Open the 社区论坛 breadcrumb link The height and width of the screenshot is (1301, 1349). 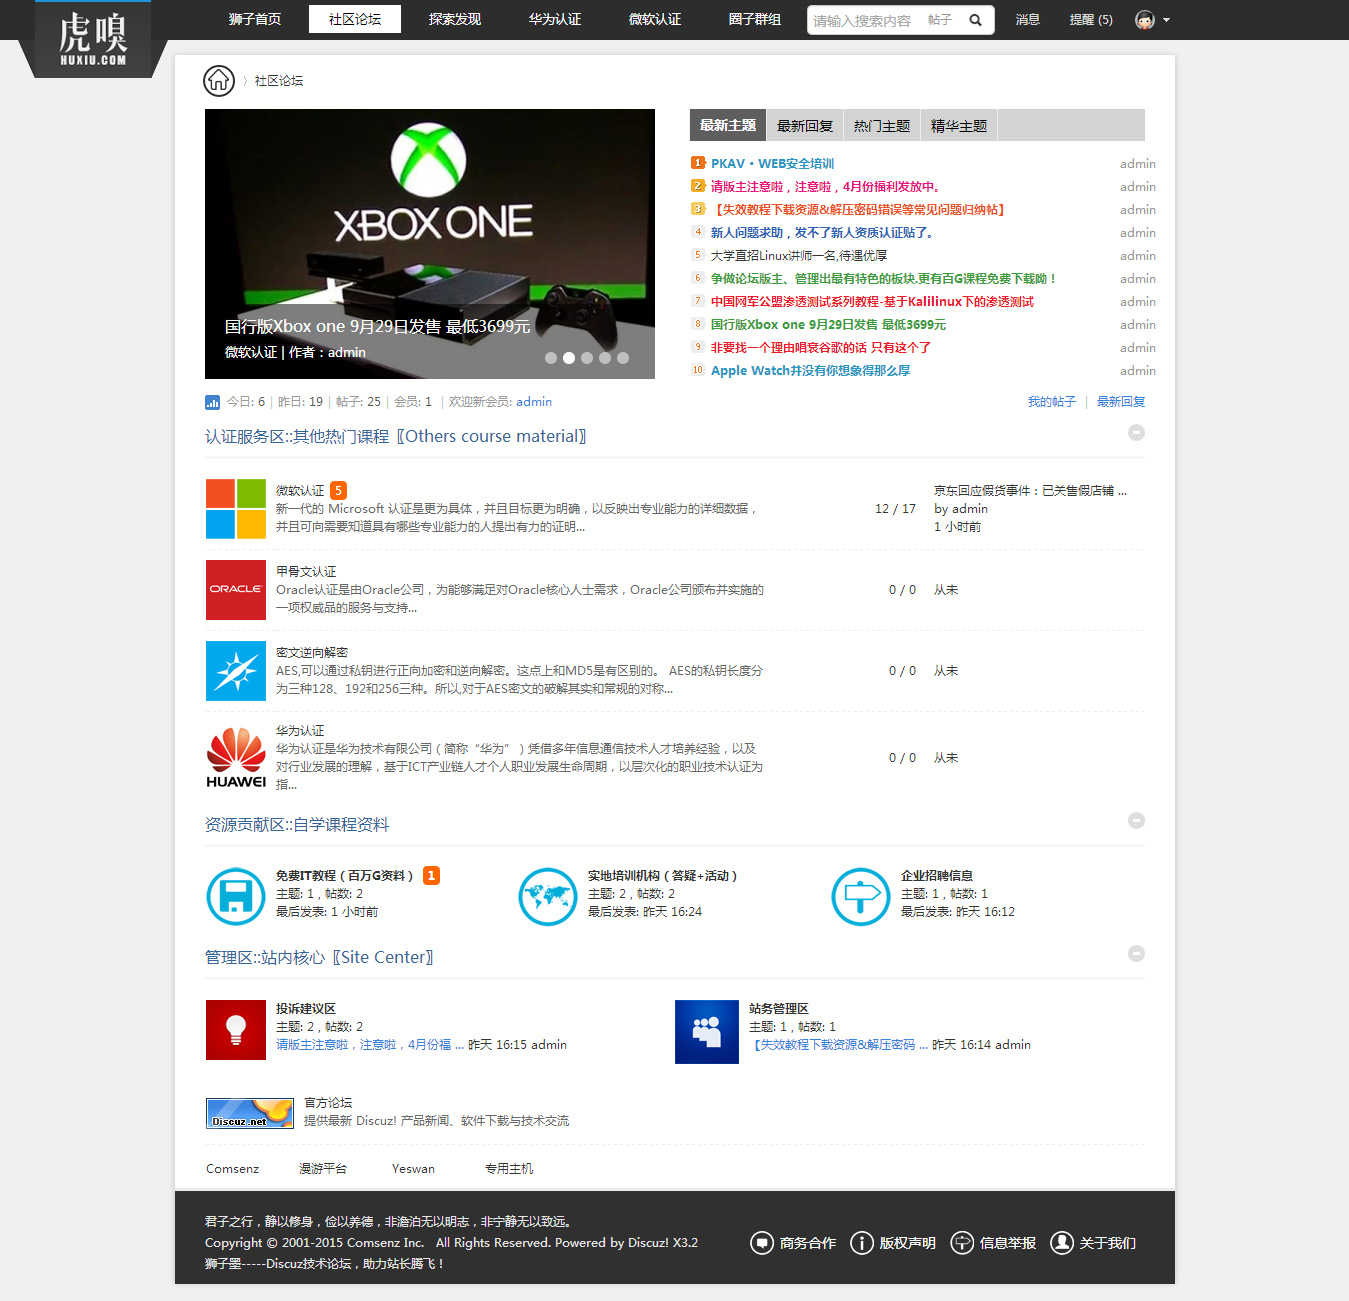coord(279,81)
